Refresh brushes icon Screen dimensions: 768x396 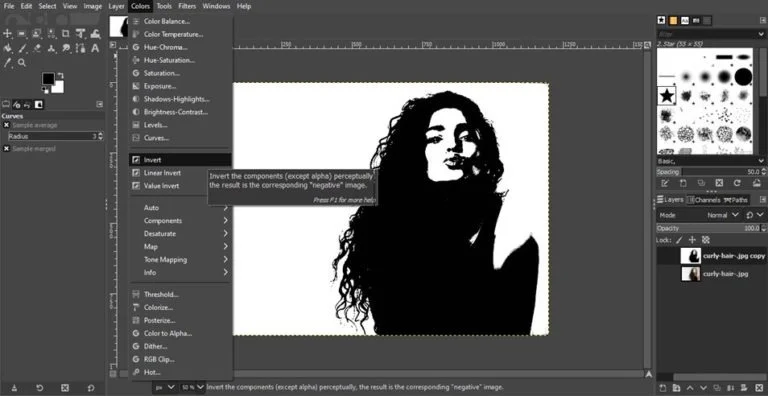click(737, 183)
